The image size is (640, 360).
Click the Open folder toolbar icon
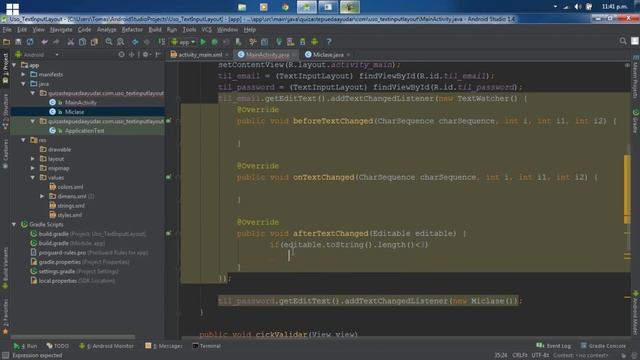point(6,42)
